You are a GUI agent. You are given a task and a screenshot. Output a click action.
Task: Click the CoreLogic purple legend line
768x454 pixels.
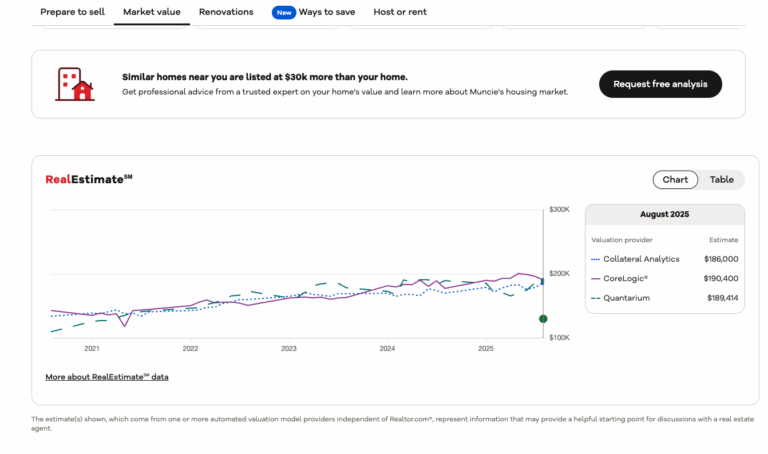pos(595,279)
